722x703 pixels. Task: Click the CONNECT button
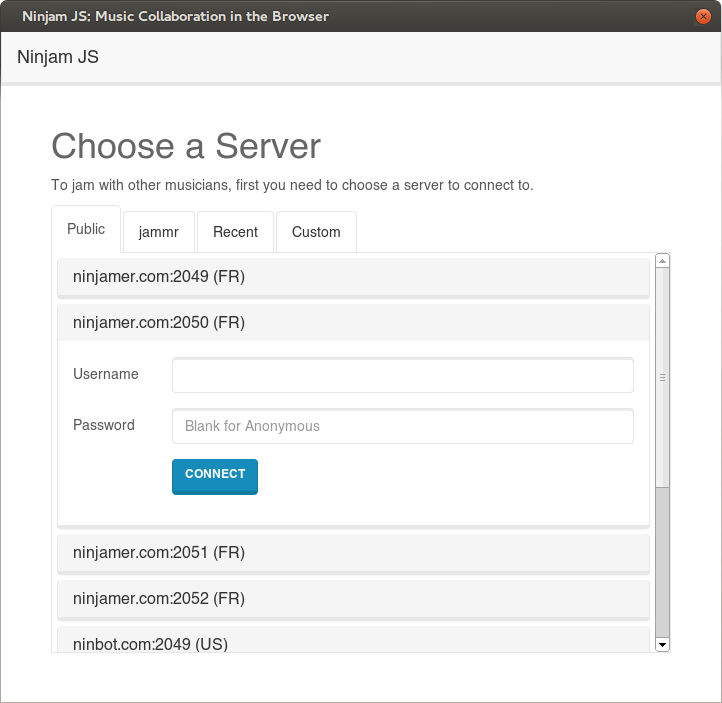click(215, 476)
